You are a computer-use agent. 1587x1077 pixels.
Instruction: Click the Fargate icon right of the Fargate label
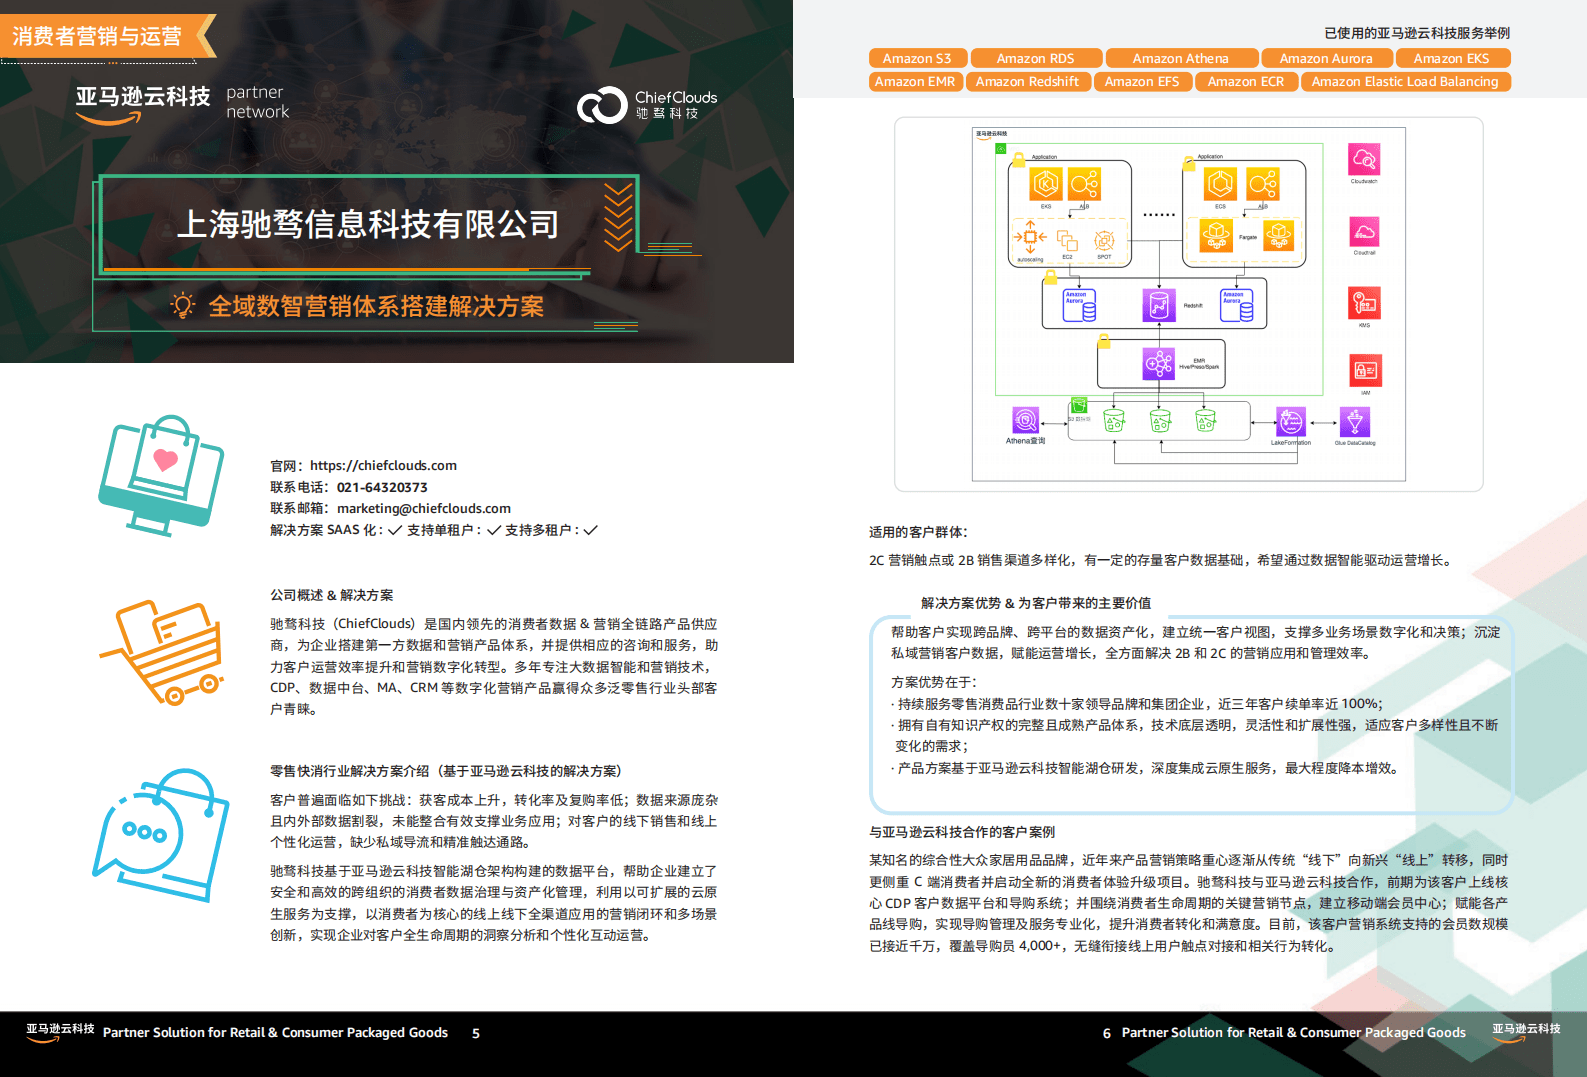[x=1279, y=236]
